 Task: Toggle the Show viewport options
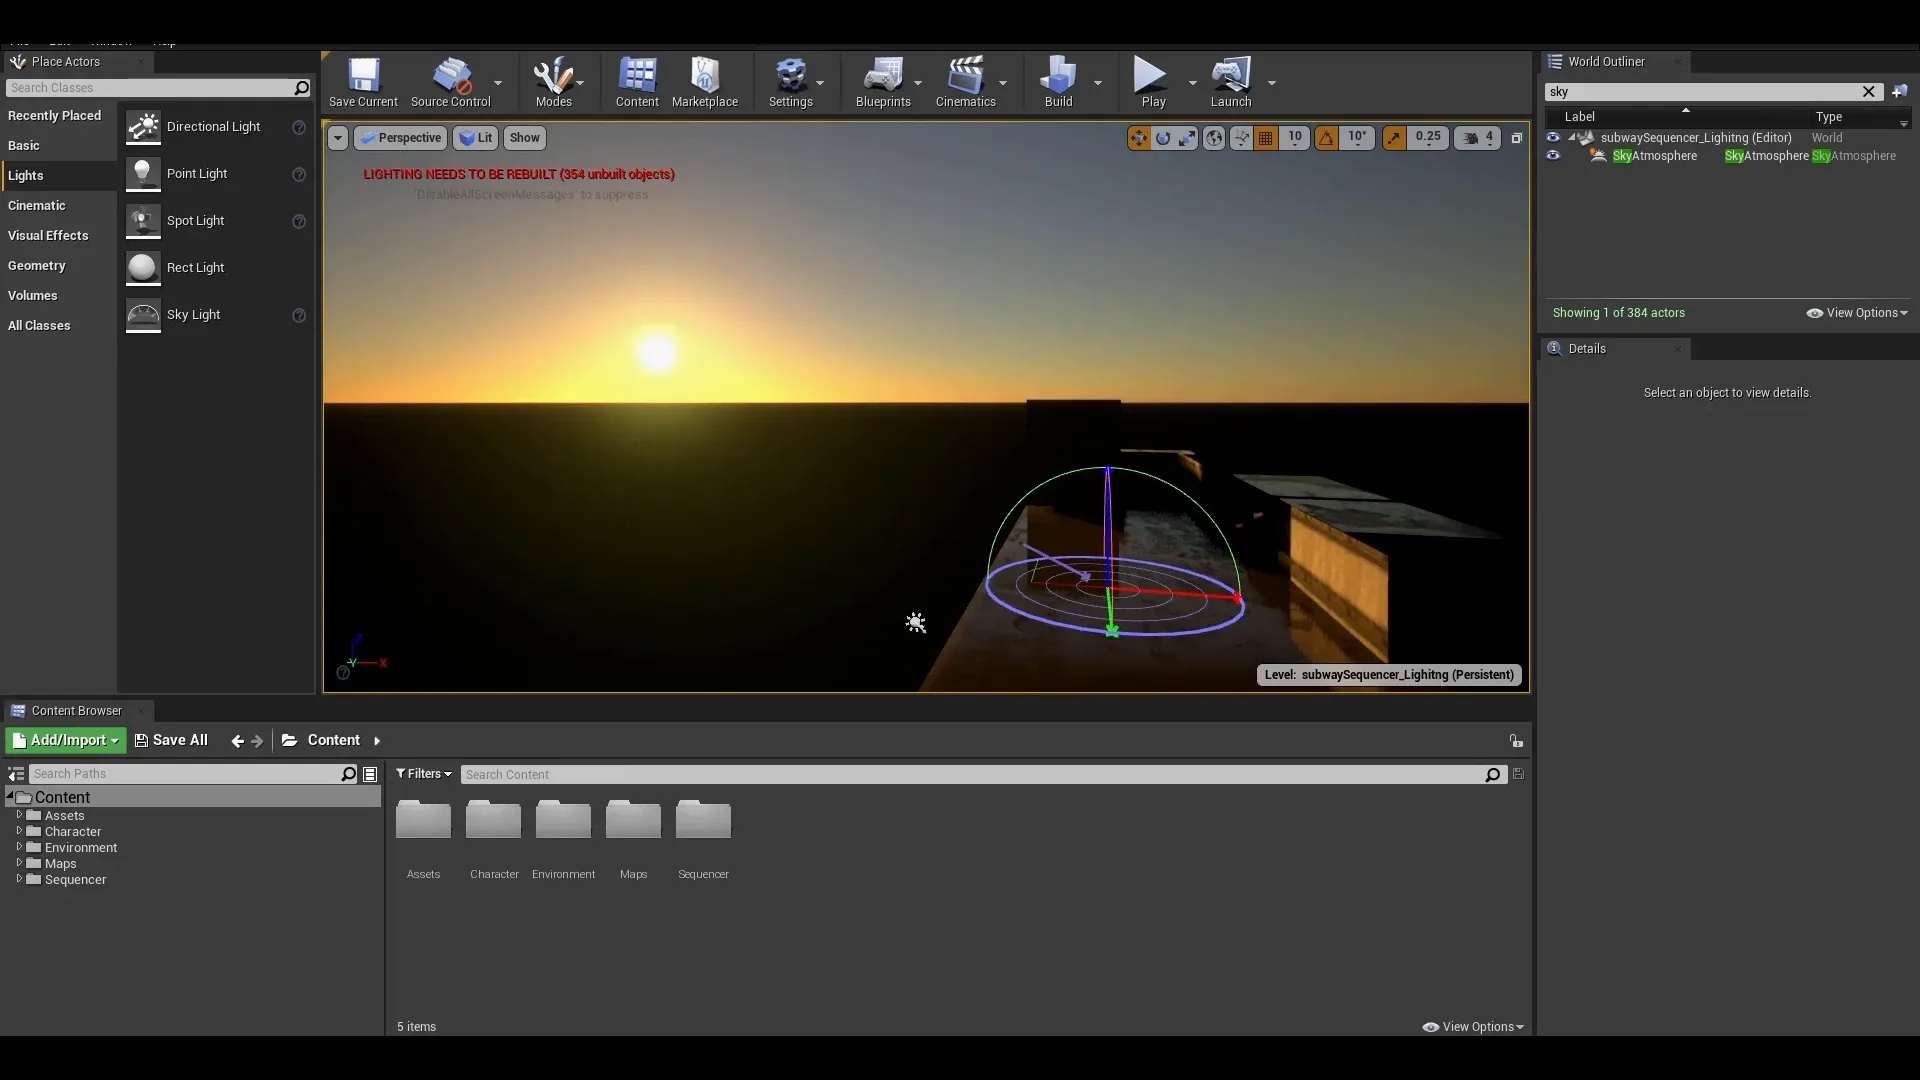click(524, 137)
